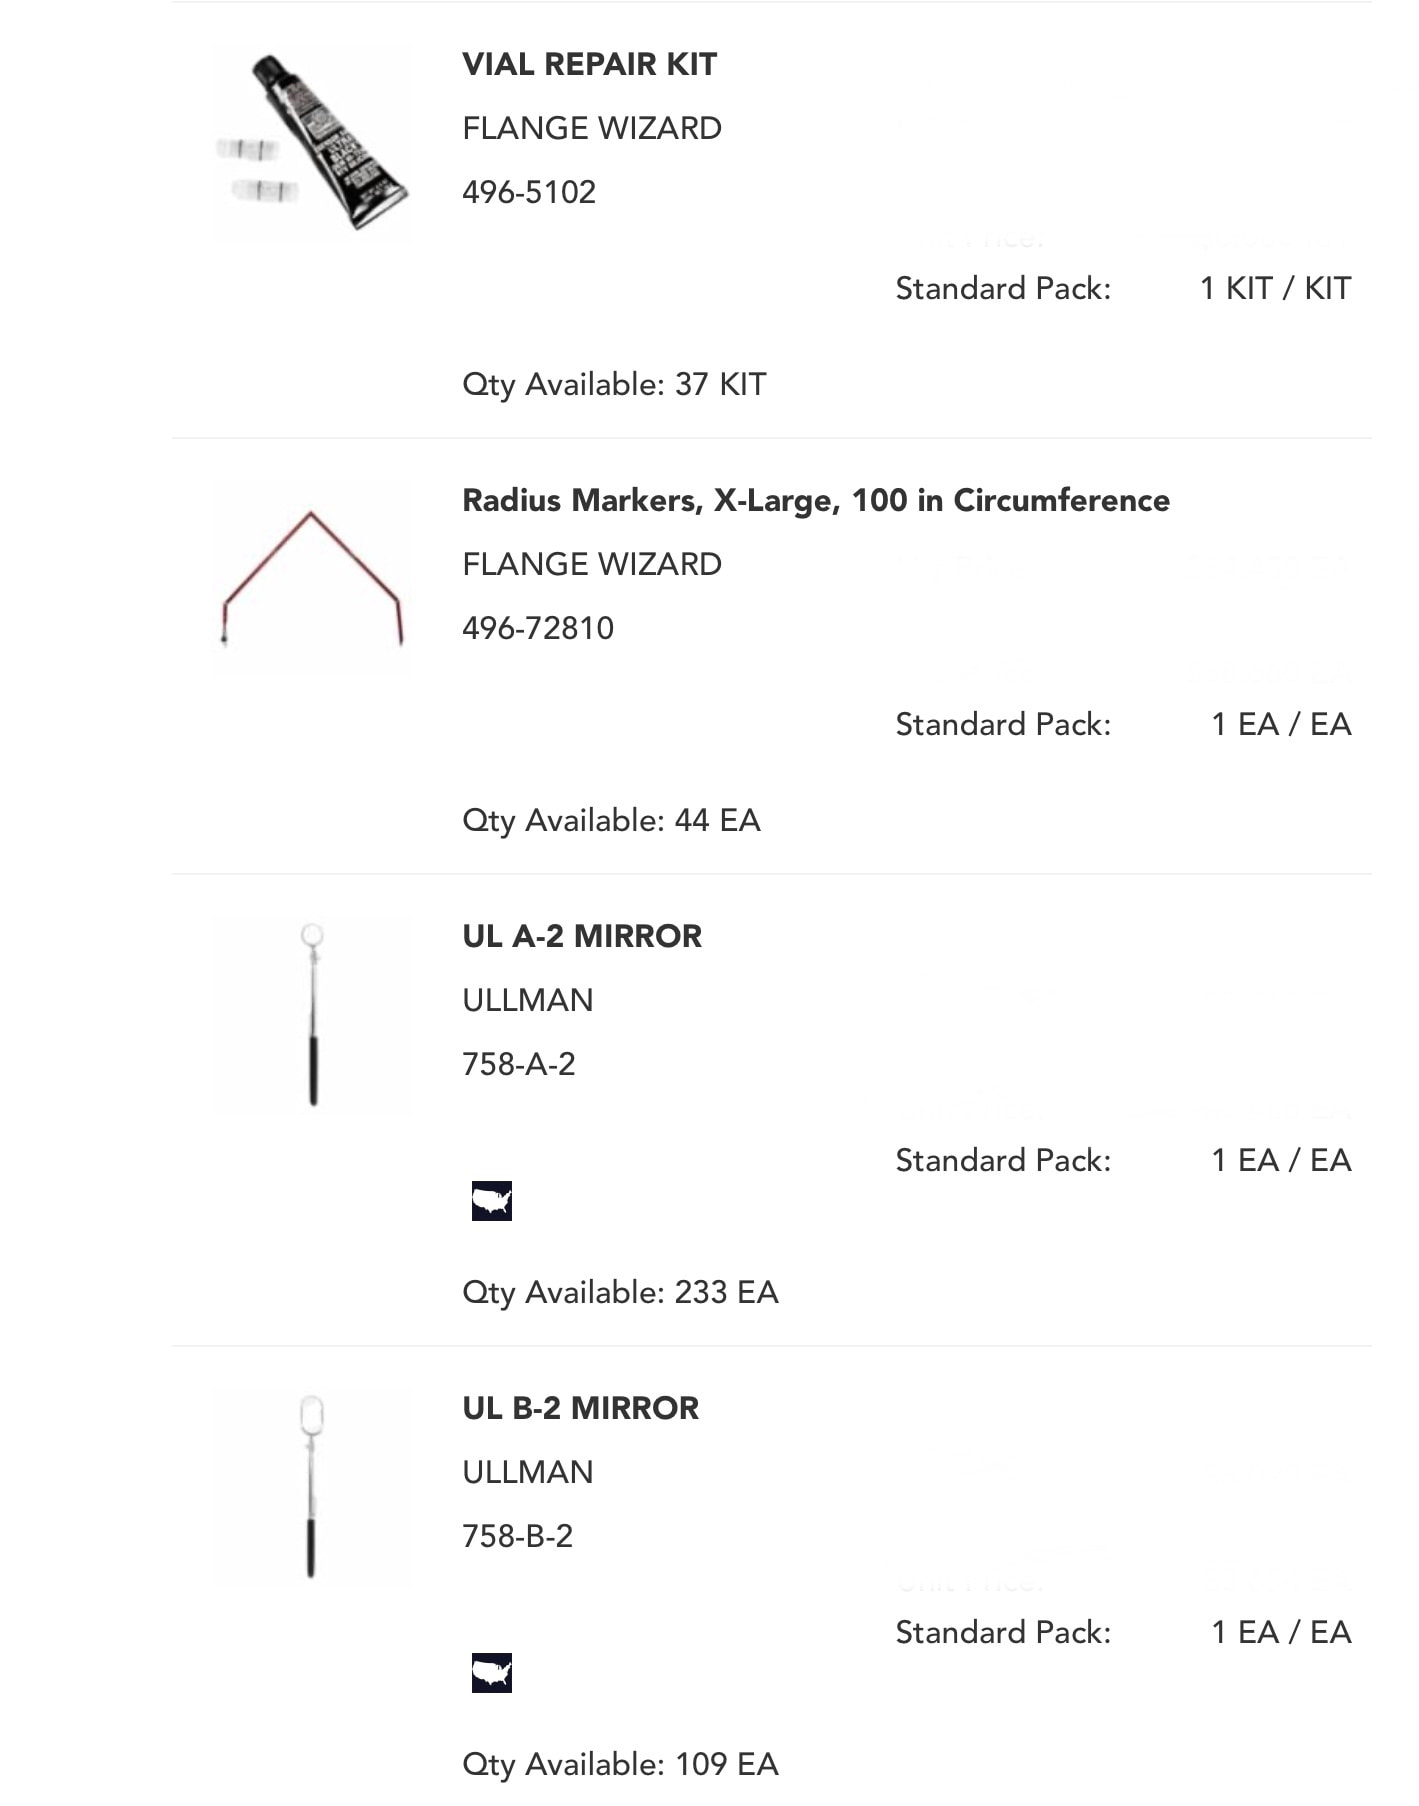The image size is (1419, 1806).
Task: Click the VIAL REPAIR KIT product title
Action: click(589, 64)
